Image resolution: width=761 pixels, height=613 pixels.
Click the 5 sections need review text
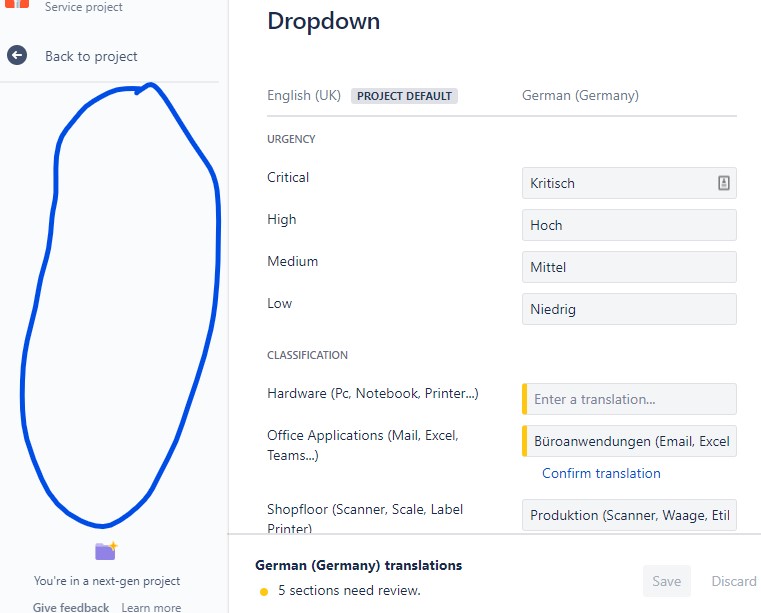pos(349,590)
